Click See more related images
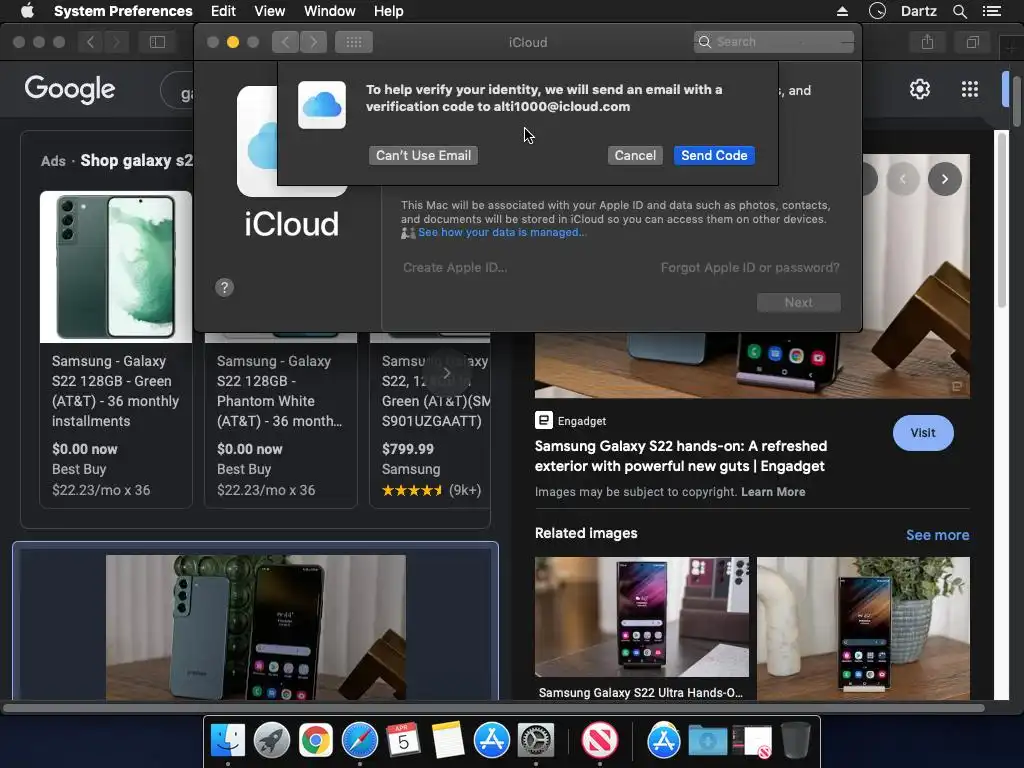The width and height of the screenshot is (1024, 768). [x=937, y=535]
